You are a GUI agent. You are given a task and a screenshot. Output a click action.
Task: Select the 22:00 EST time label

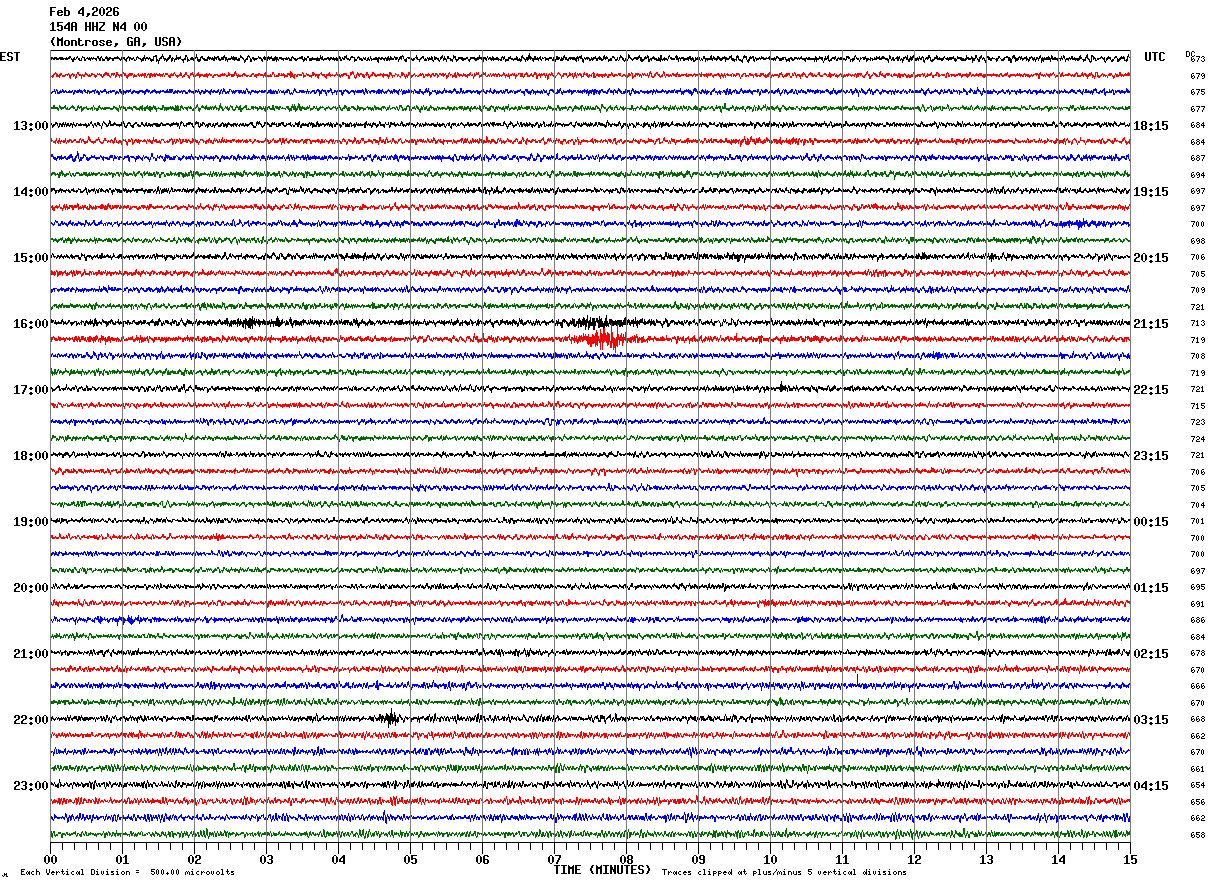(x=30, y=720)
